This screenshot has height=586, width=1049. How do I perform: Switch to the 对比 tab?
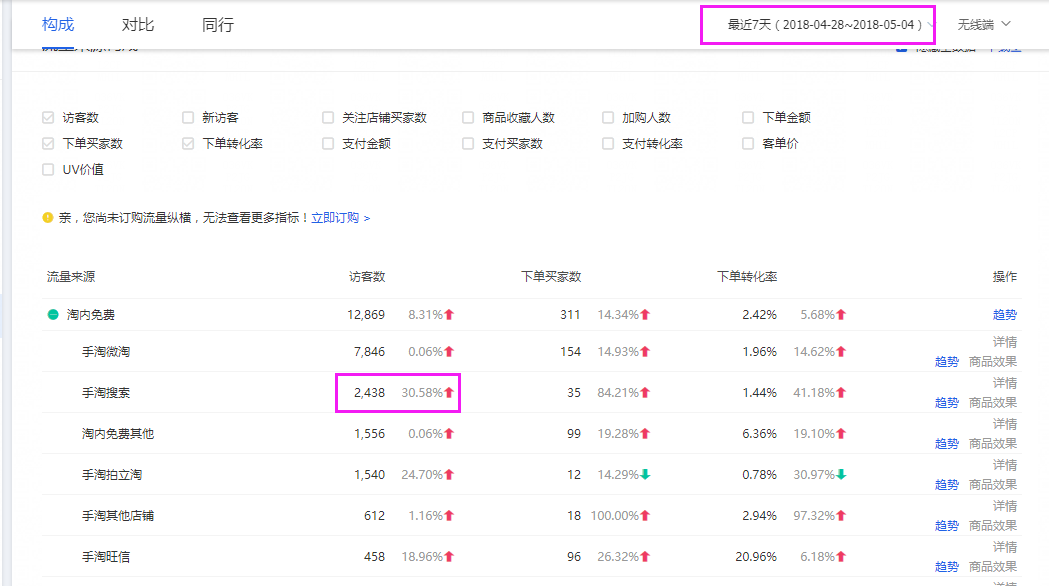pos(138,24)
